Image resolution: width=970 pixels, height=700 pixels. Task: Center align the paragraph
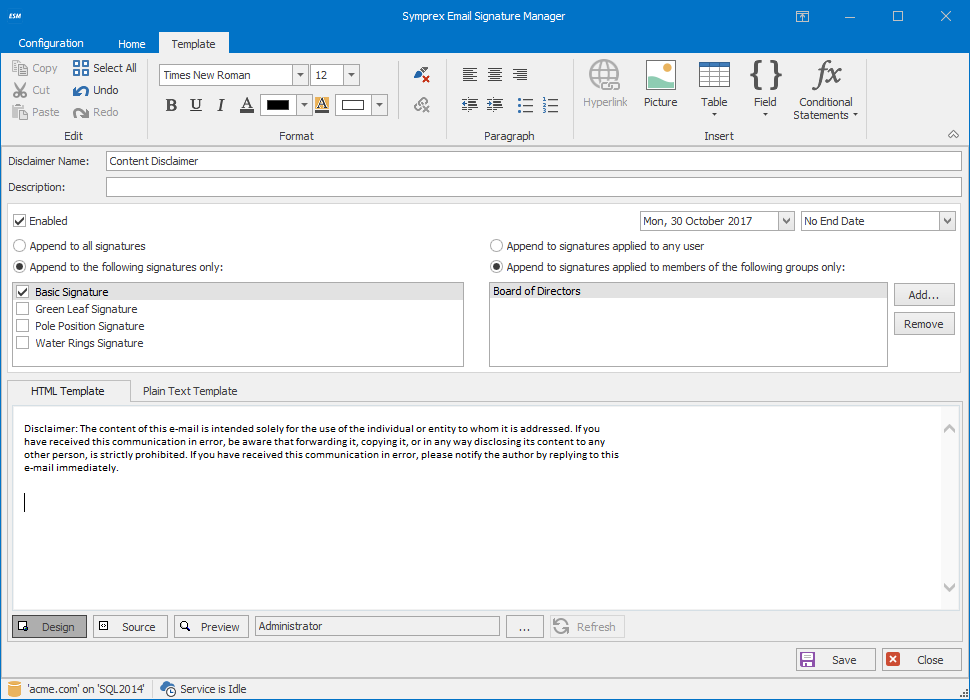coord(495,75)
